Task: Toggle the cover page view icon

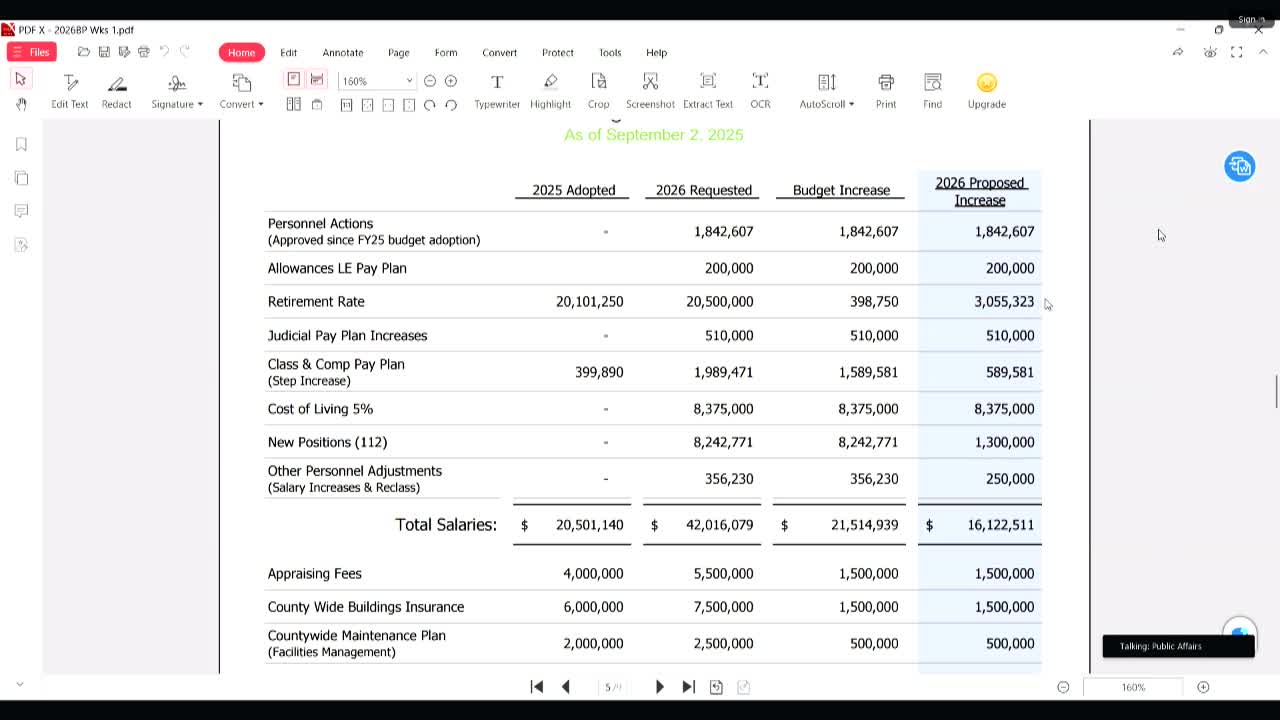Action: point(317,104)
